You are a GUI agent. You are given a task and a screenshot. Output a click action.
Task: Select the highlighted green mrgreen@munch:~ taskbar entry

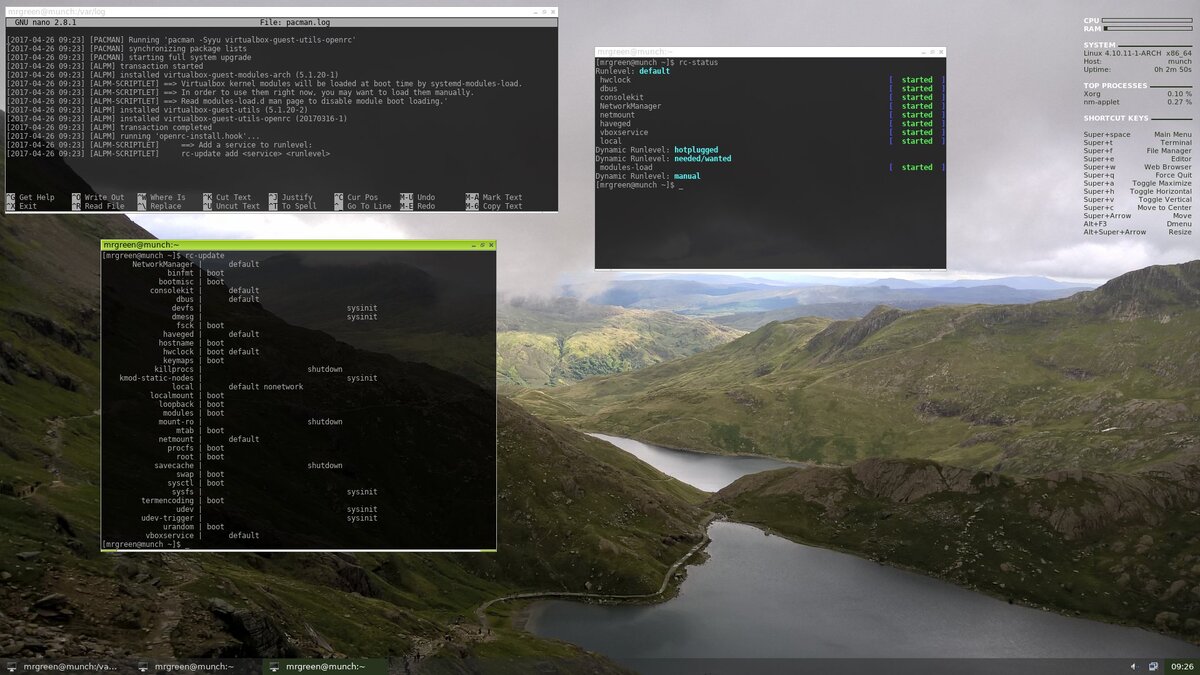coord(324,666)
